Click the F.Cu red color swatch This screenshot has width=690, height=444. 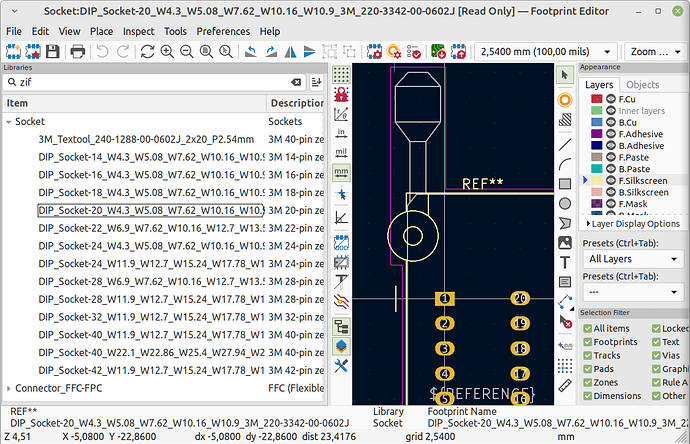596,99
